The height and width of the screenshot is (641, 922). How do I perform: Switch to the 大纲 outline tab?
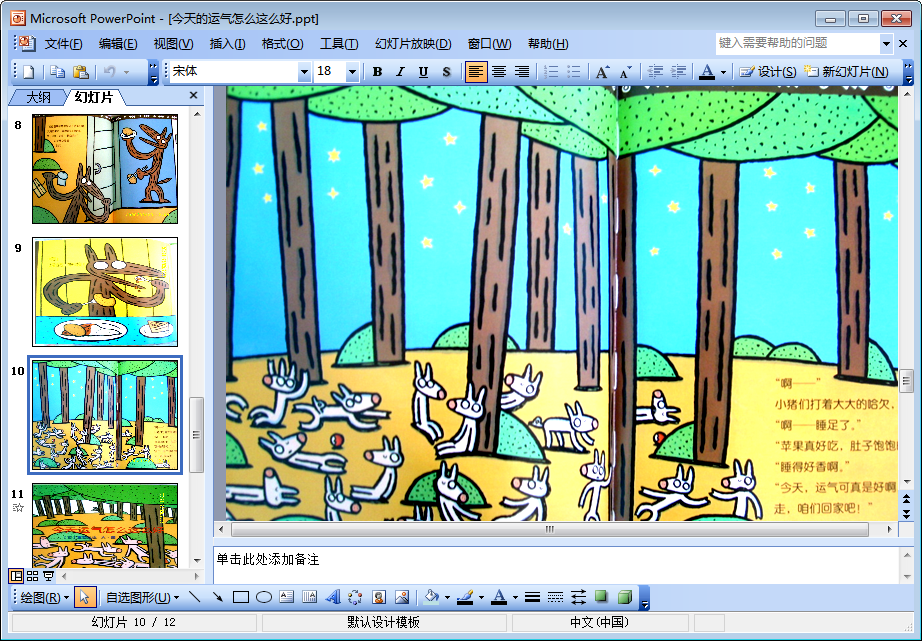(39, 97)
